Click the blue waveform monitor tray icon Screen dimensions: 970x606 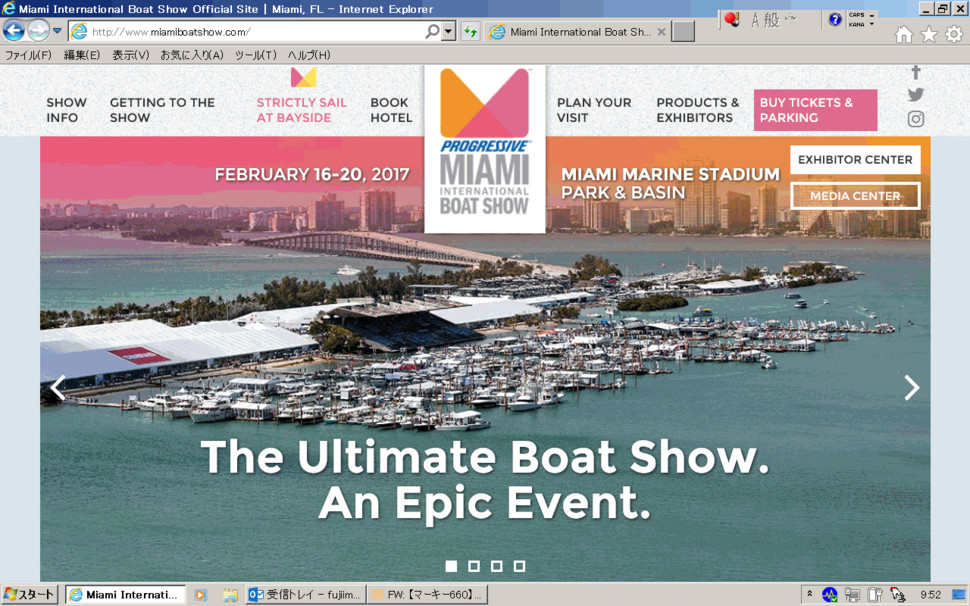pos(830,595)
